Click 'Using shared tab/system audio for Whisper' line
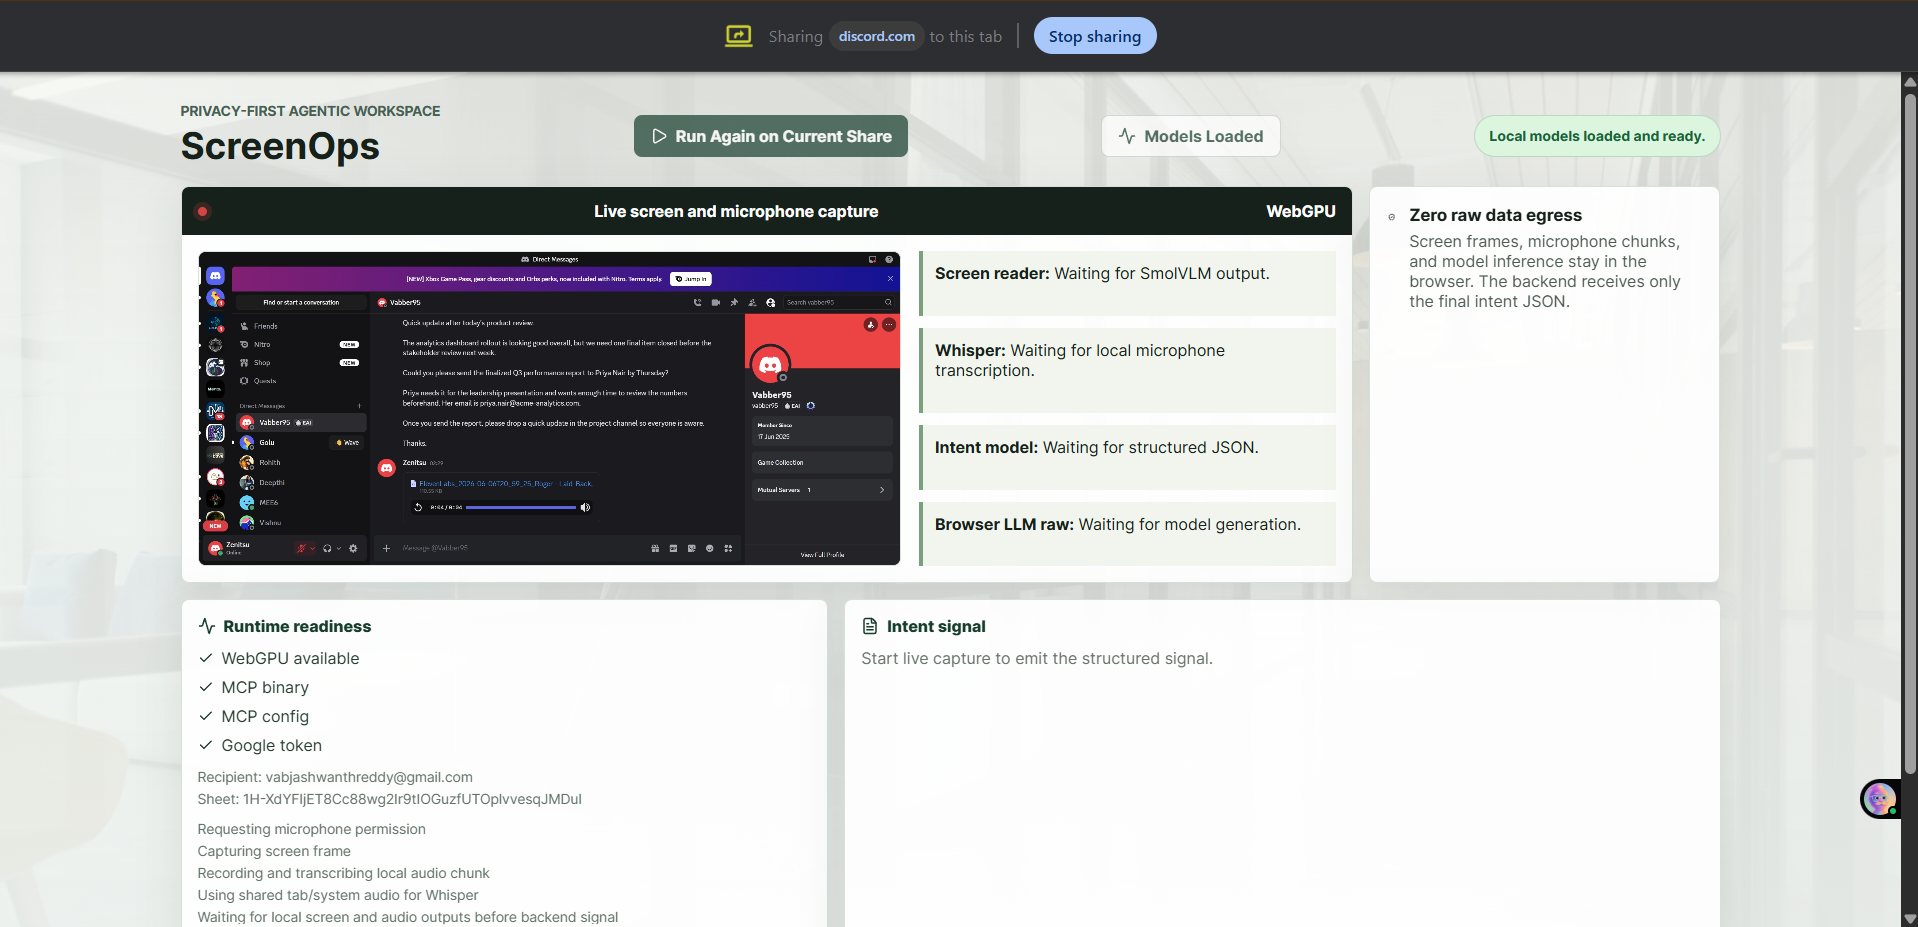The image size is (1918, 927). (338, 895)
